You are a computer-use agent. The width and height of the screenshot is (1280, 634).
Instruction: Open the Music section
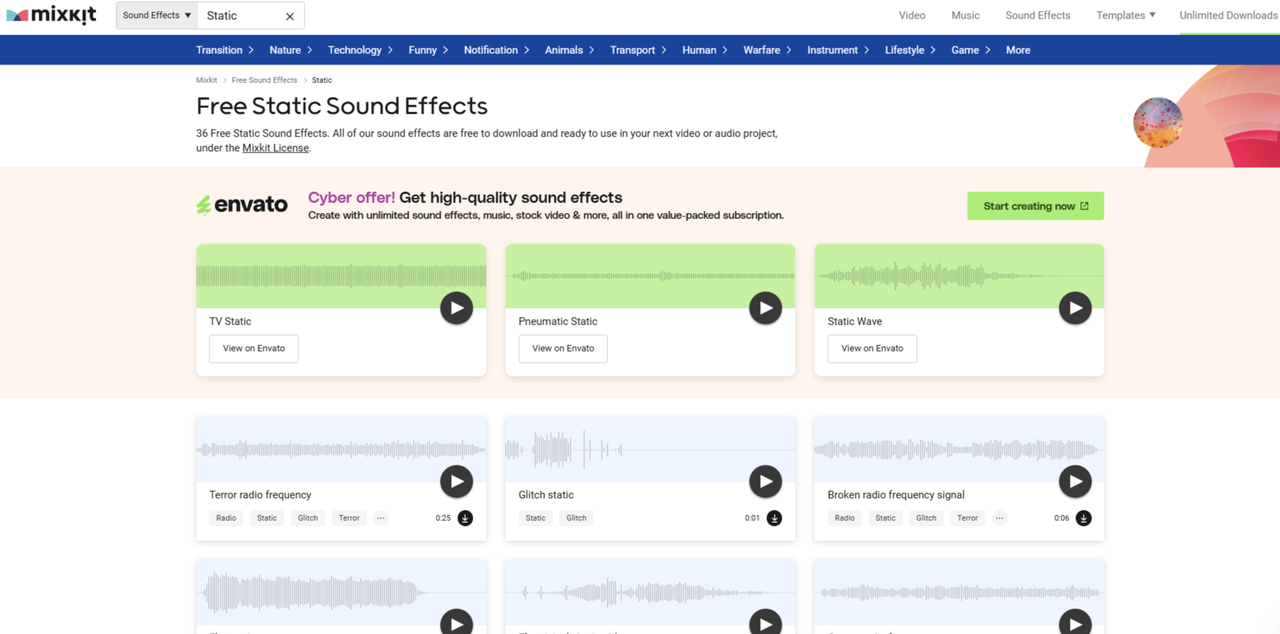(x=965, y=15)
